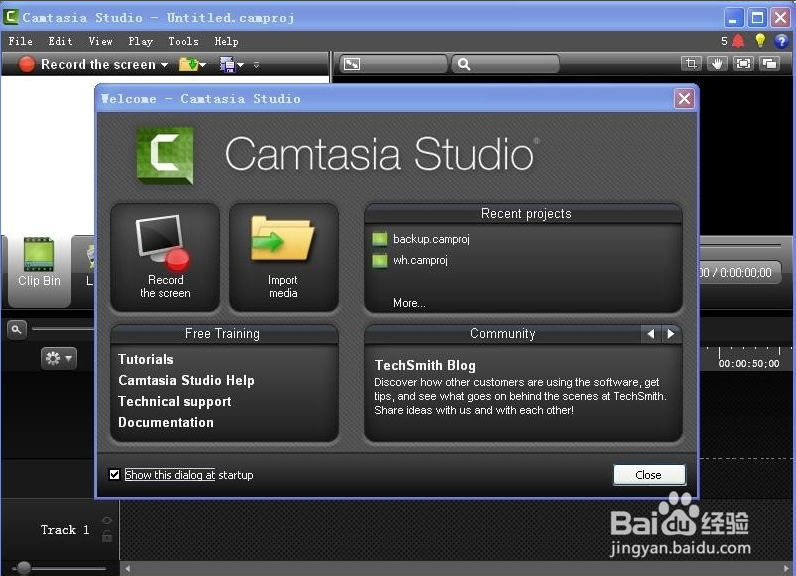Click the wh.camproj project name
Viewport: 796px width, 576px height.
[x=420, y=260]
